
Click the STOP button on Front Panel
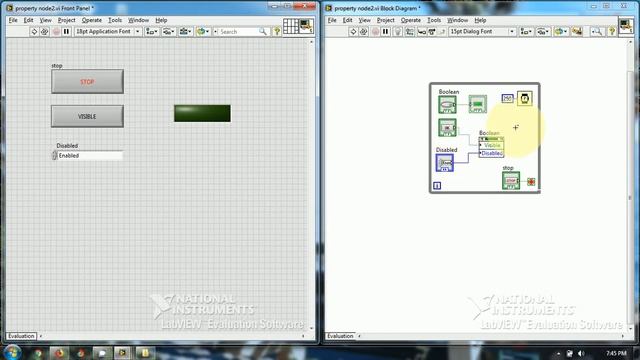coord(87,82)
